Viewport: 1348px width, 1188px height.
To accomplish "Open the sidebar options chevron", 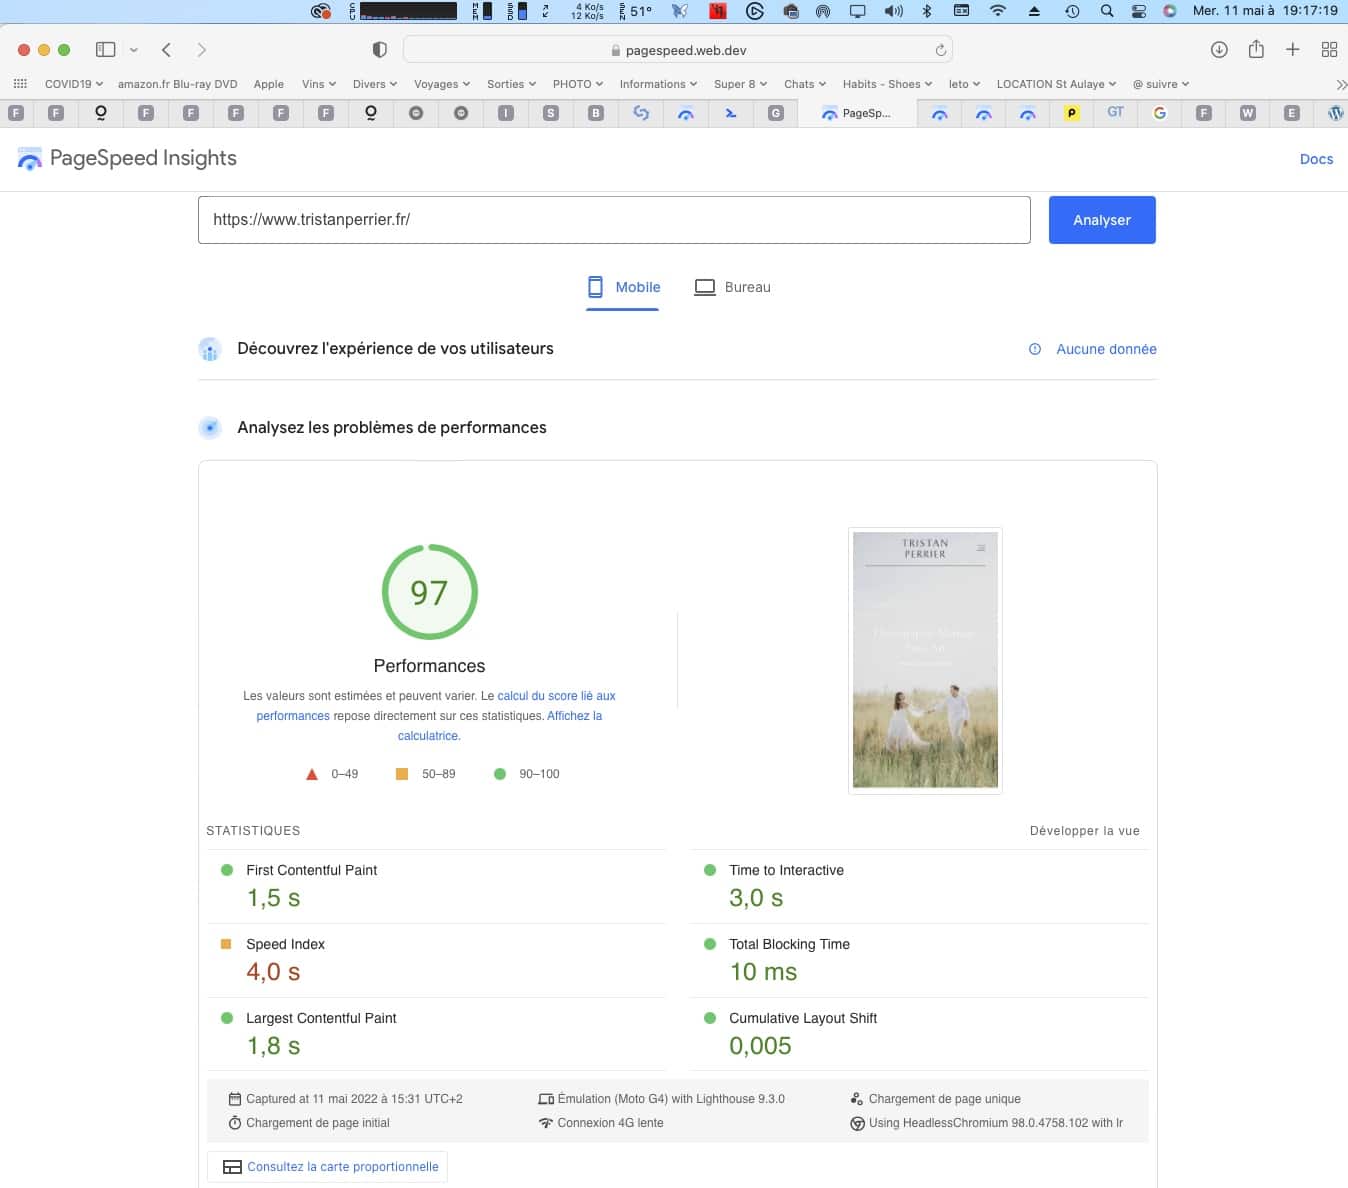I will [x=133, y=50].
